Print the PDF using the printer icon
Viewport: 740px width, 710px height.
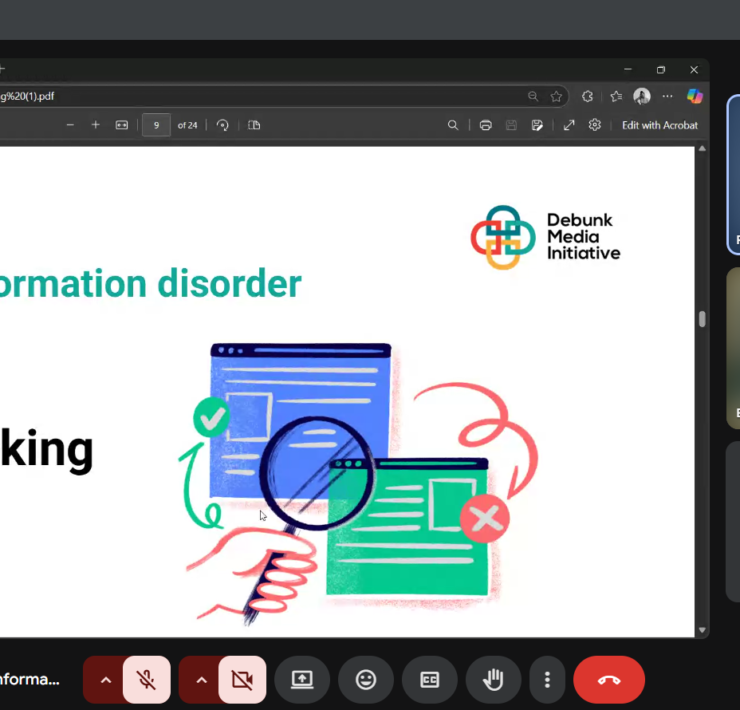coord(485,125)
